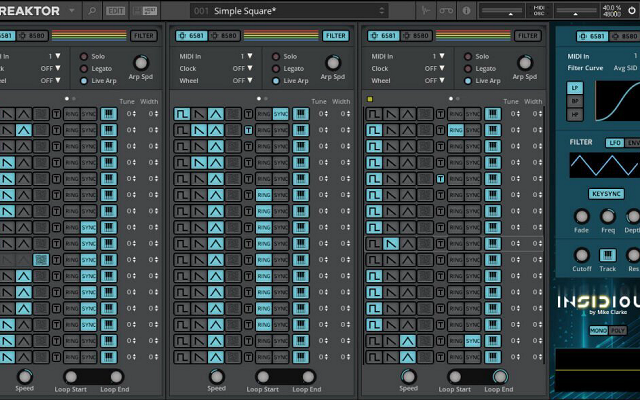The height and width of the screenshot is (400, 640).
Task: Open Clock dropdown in the third voice panel
Action: (434, 69)
